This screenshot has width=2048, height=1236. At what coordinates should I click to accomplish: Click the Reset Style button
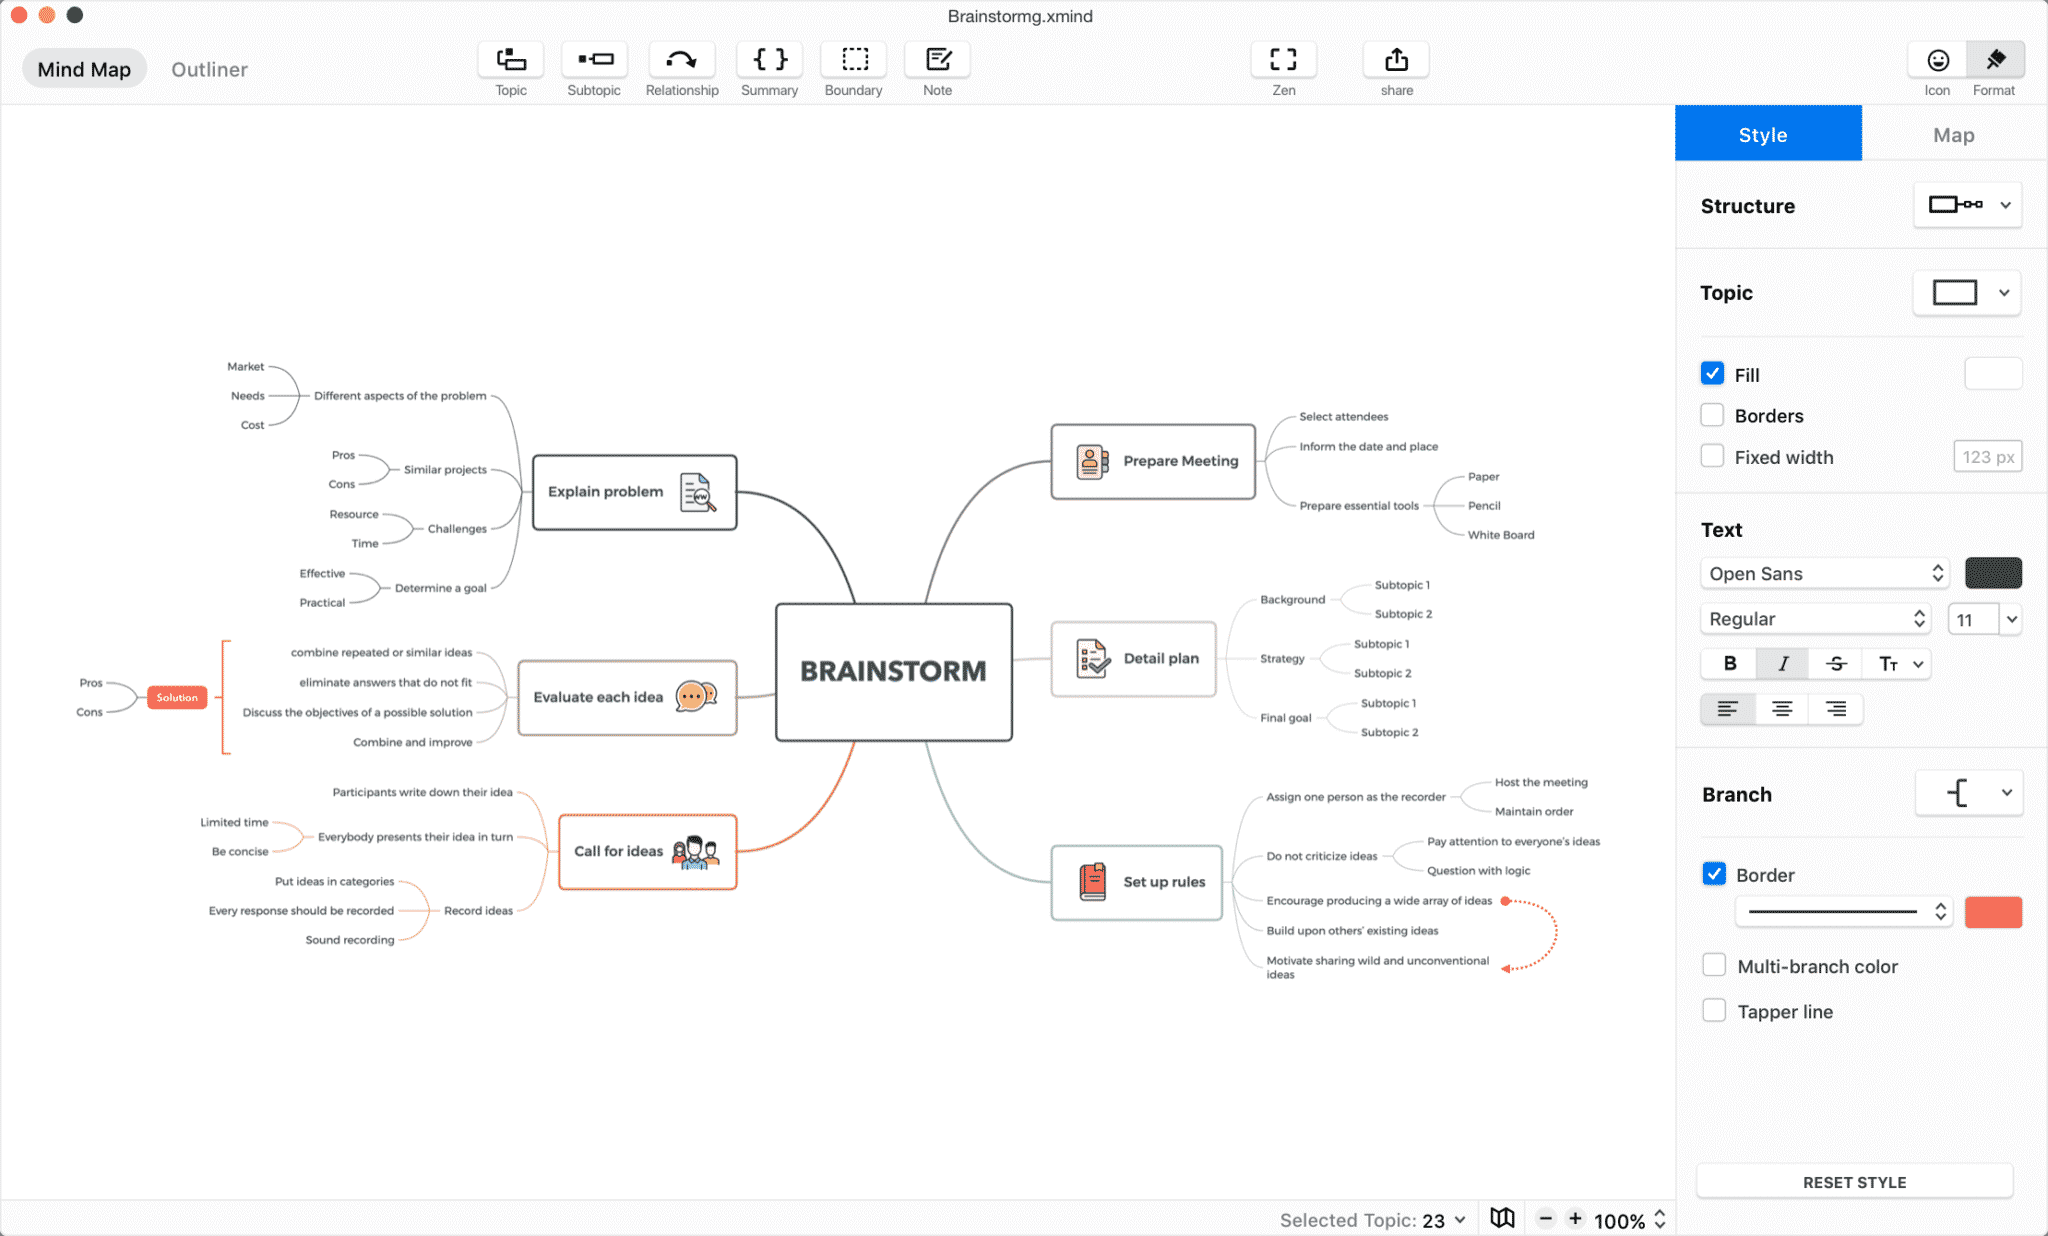(x=1855, y=1182)
